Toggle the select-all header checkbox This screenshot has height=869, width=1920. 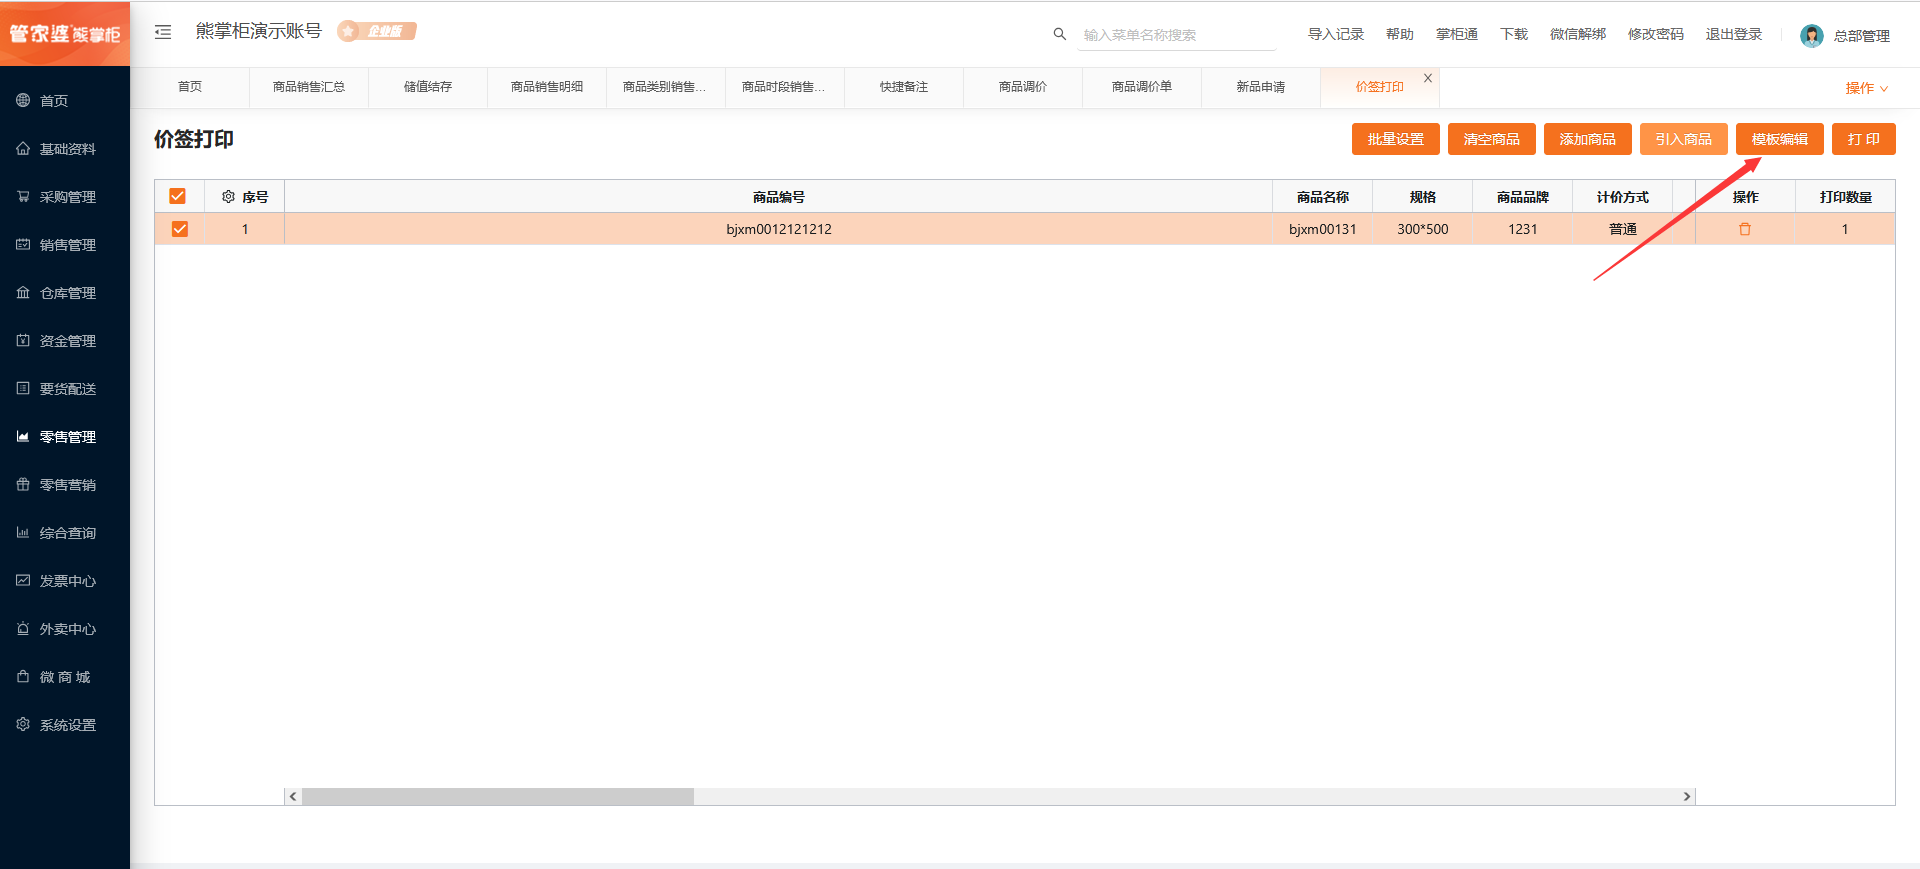[x=178, y=196]
